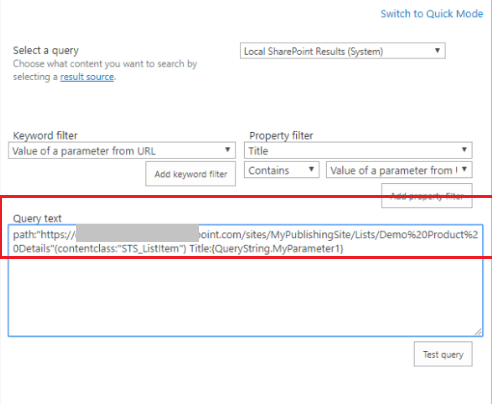Open the Contains operator dropdown
Viewport: 494px width, 406px height.
point(282,170)
